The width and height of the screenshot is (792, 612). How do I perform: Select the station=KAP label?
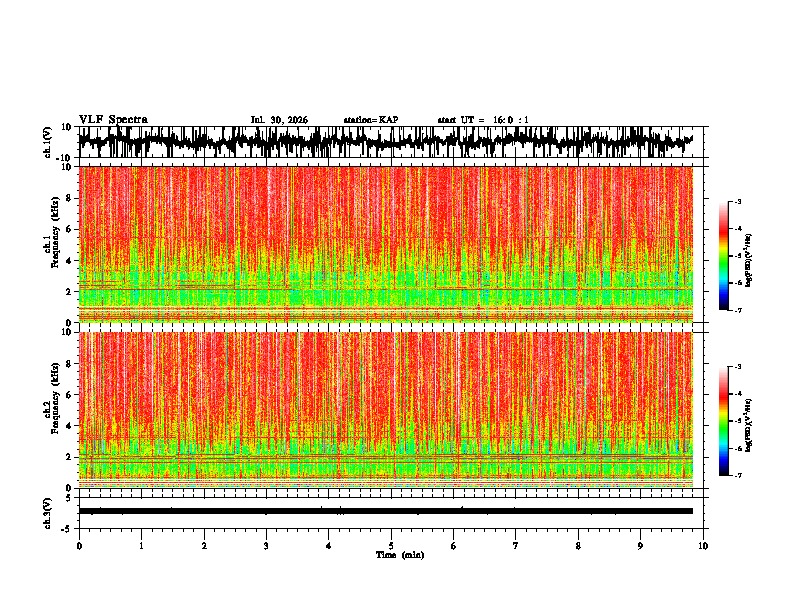(x=371, y=120)
